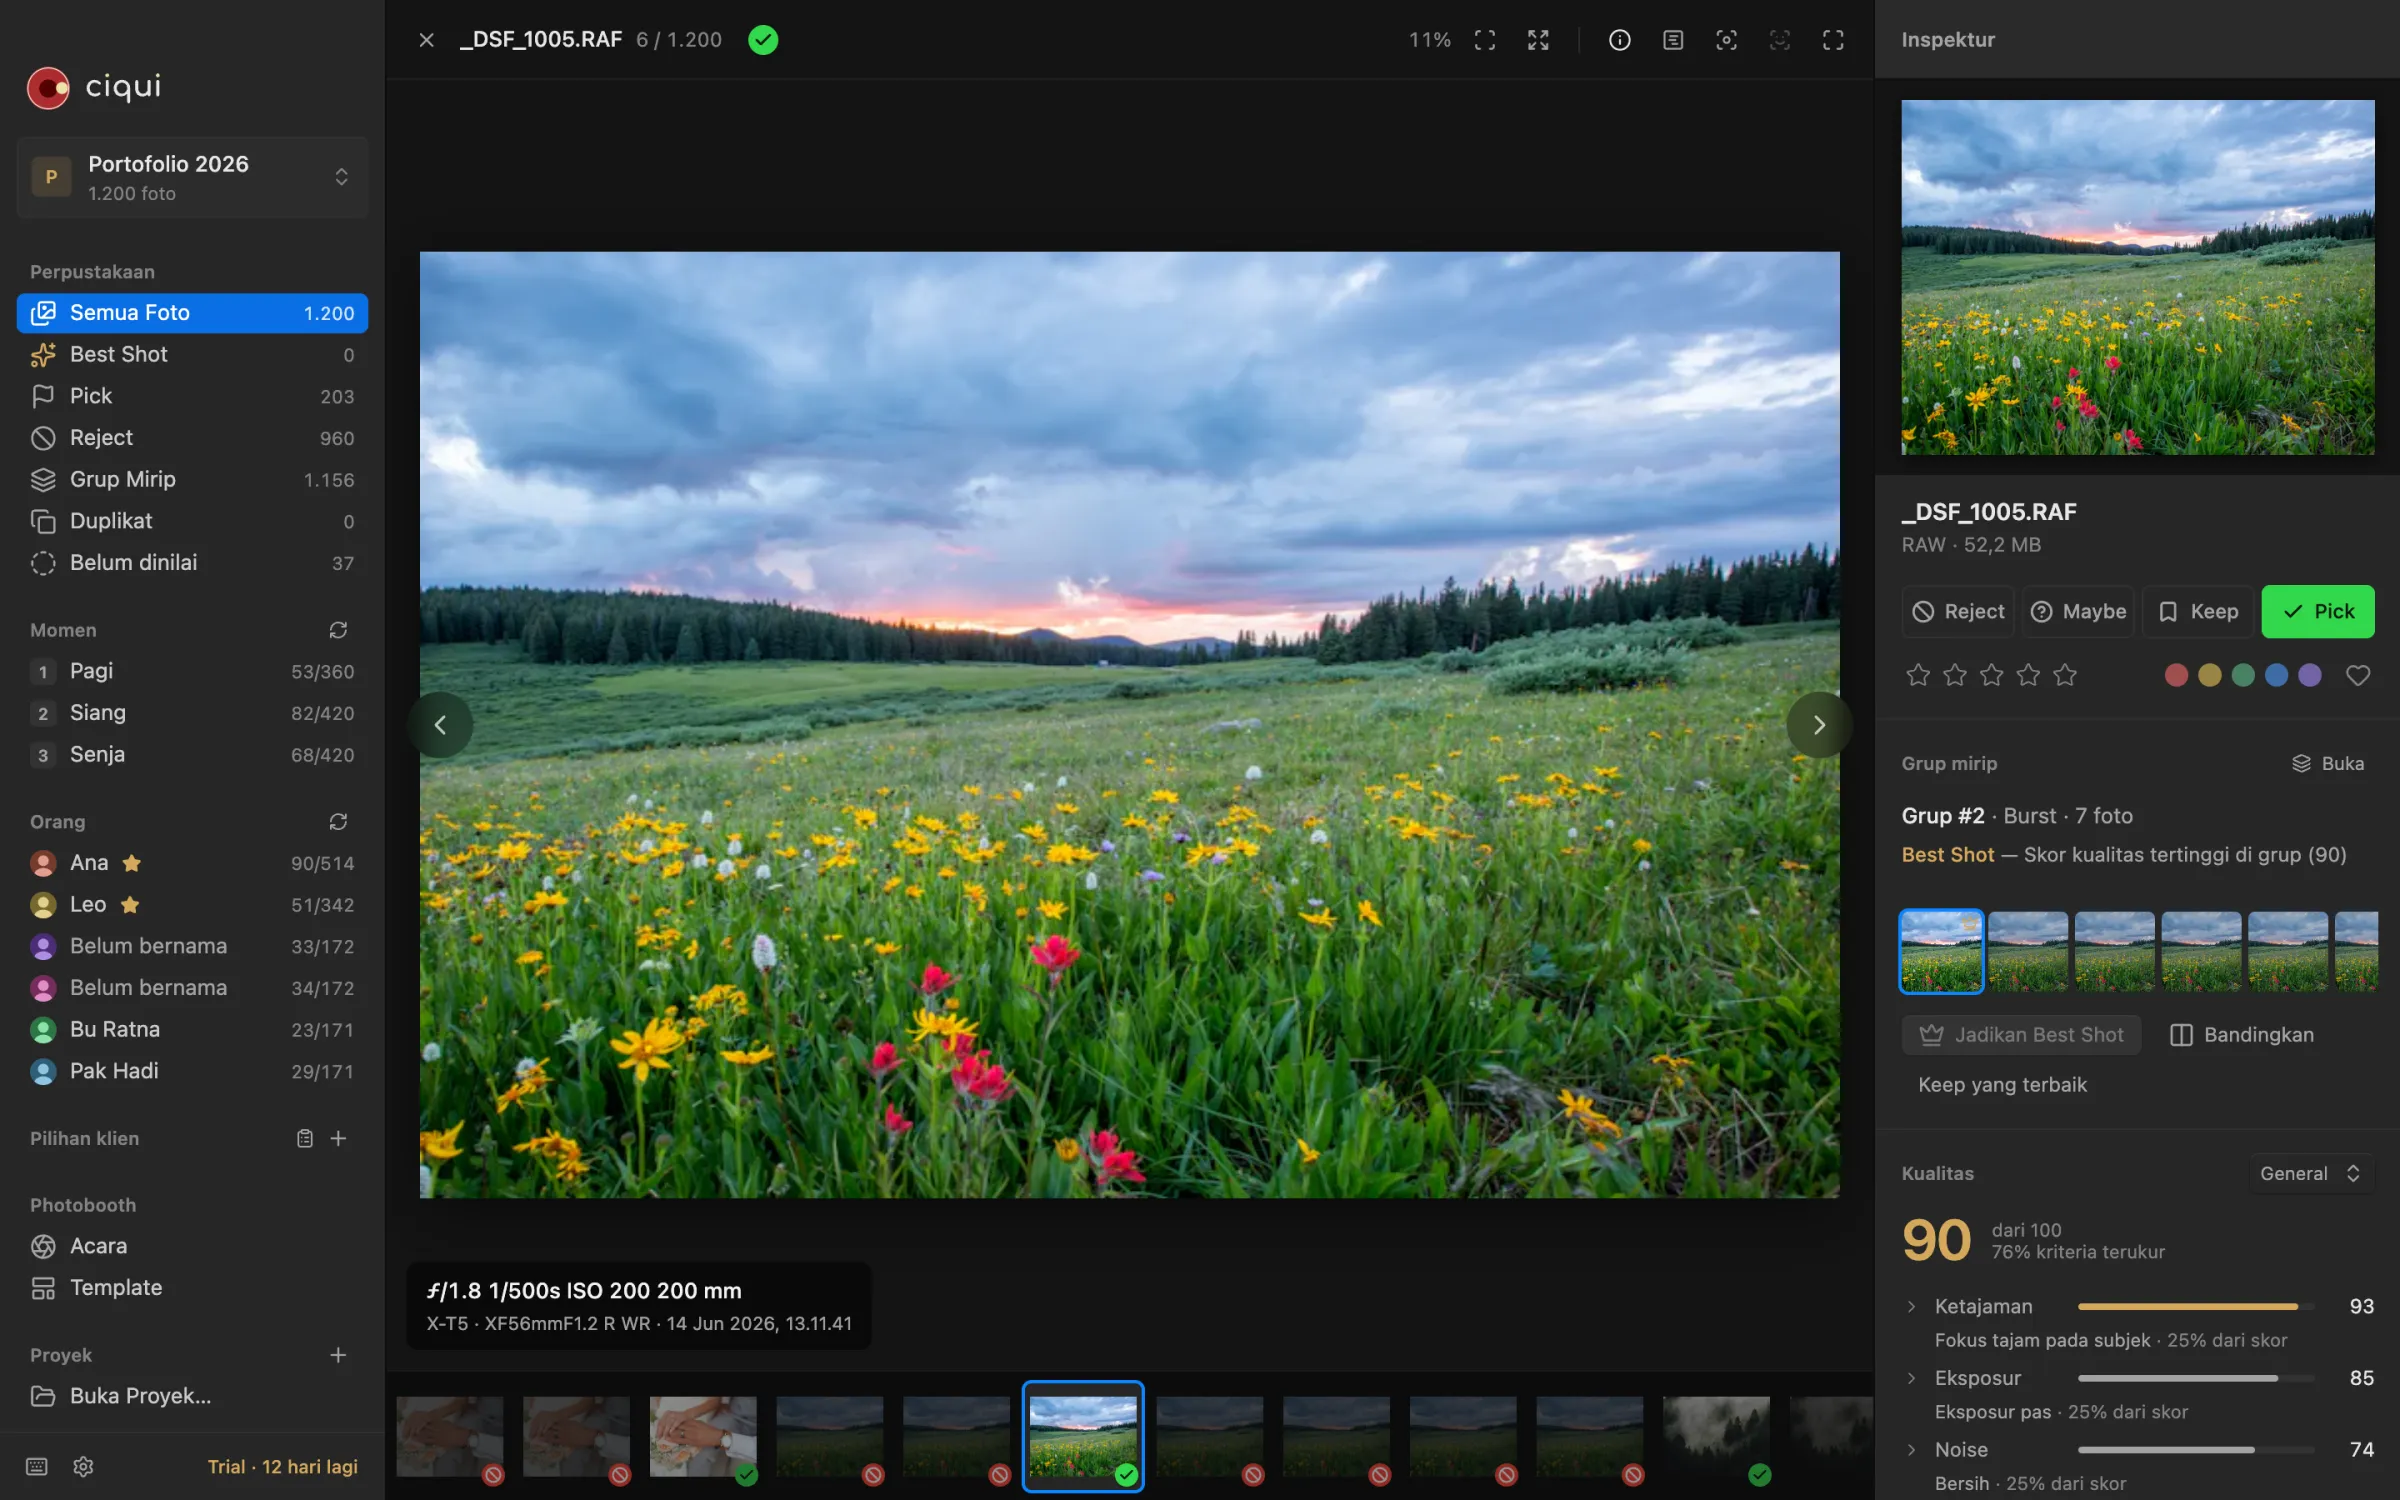The width and height of the screenshot is (2400, 1500).
Task: Mark photo as Reject in Inspektur
Action: click(1958, 611)
